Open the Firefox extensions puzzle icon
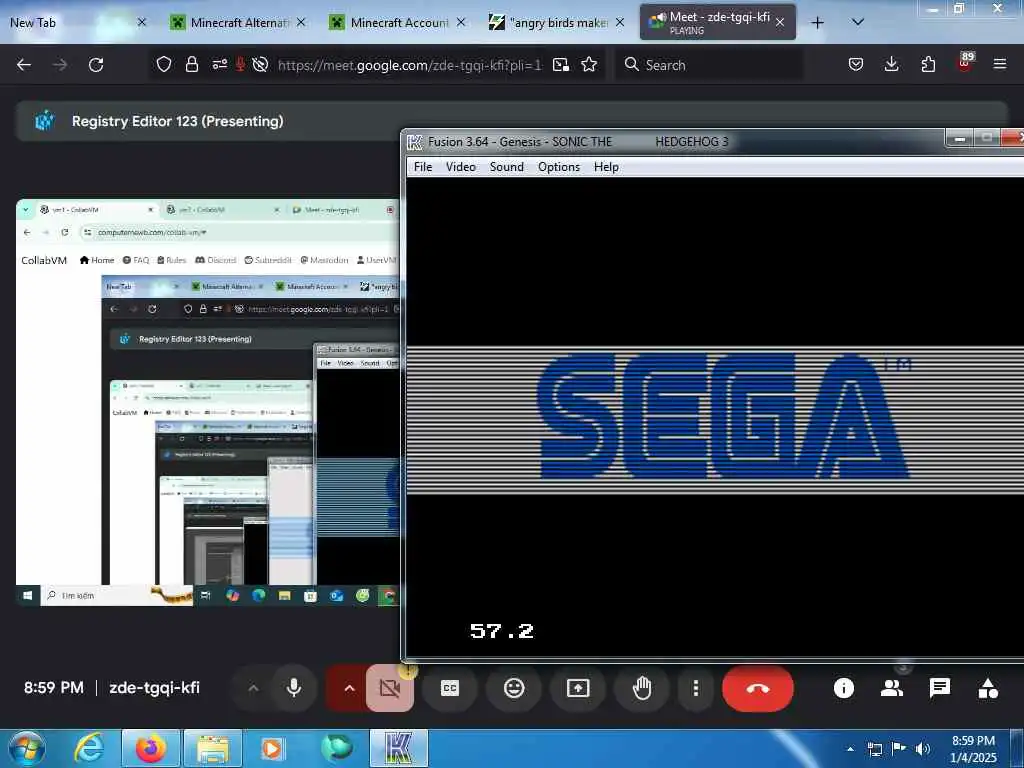This screenshot has width=1024, height=768. pyautogui.click(x=928, y=64)
